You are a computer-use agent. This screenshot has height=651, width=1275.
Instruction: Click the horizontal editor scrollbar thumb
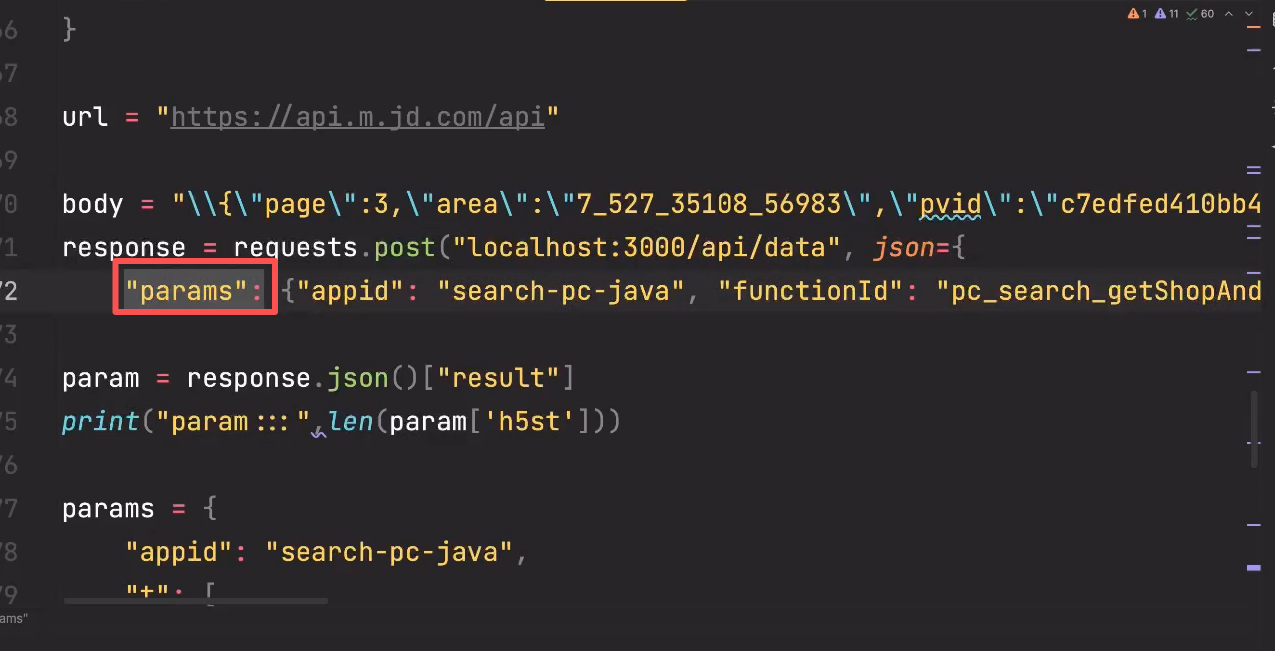coord(195,601)
